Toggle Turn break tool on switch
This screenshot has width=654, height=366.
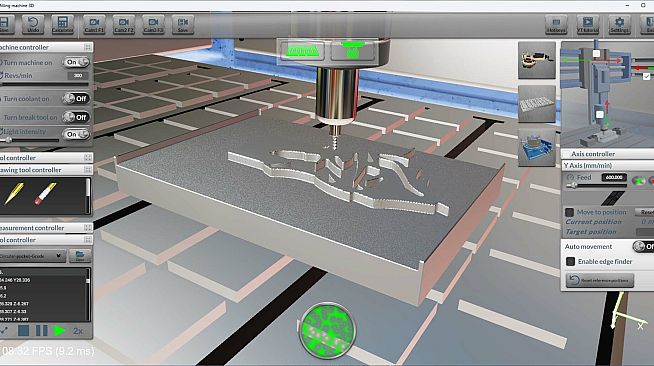click(x=76, y=117)
